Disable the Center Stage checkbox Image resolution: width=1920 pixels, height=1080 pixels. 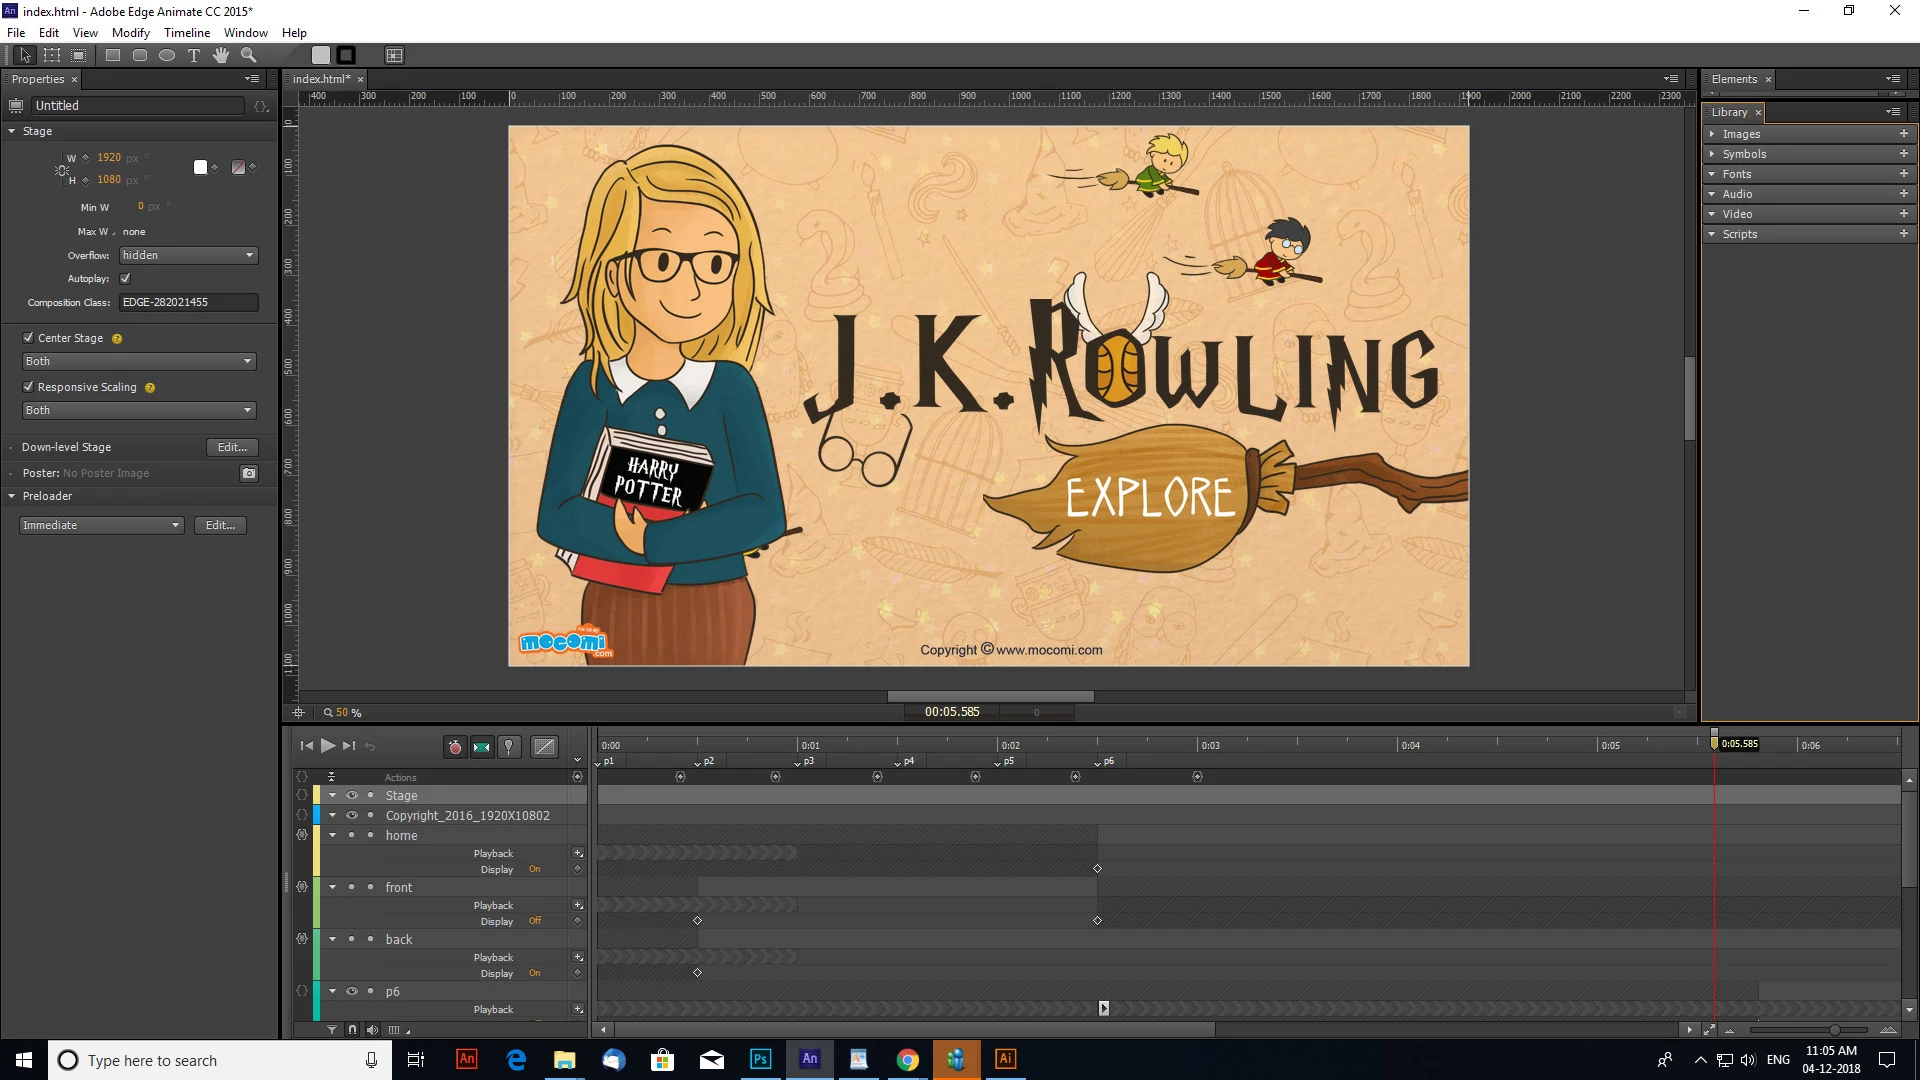click(28, 338)
